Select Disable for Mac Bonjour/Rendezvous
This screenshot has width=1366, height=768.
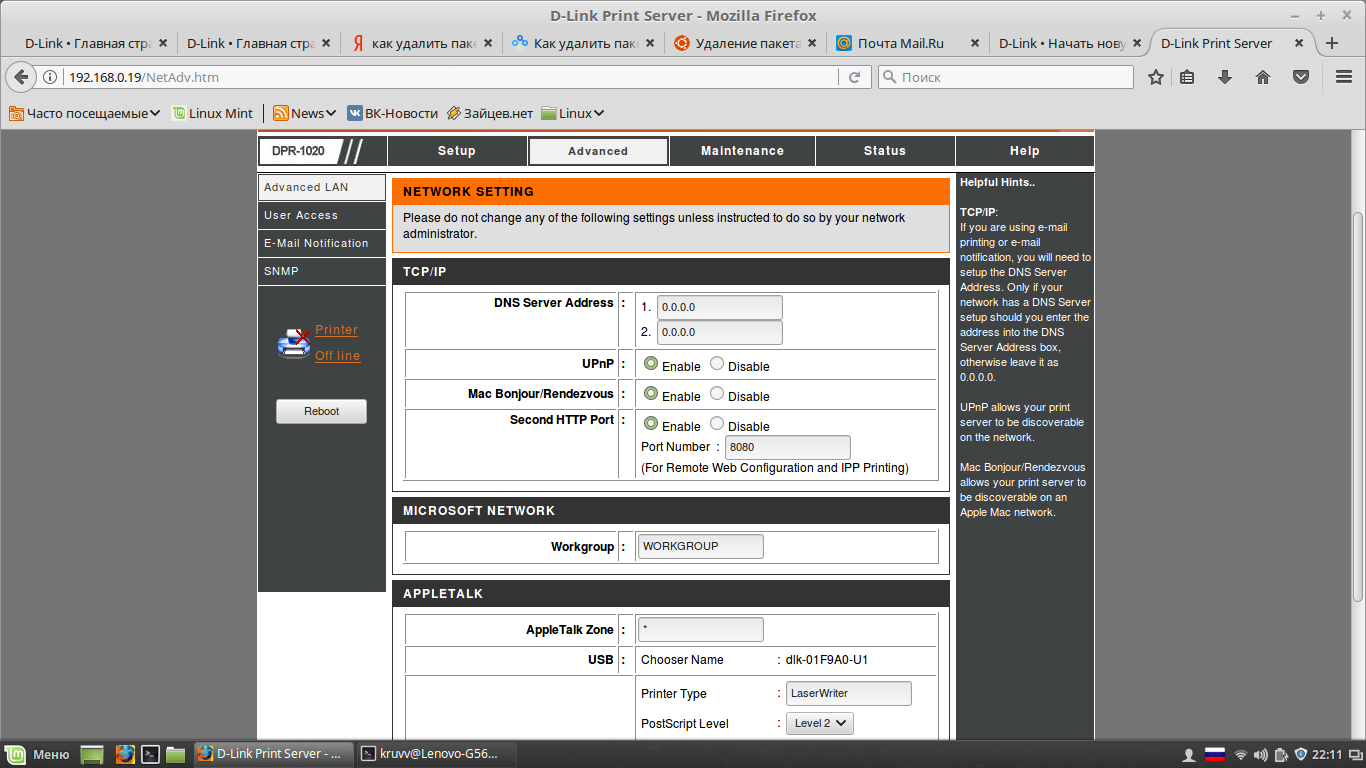pos(717,394)
